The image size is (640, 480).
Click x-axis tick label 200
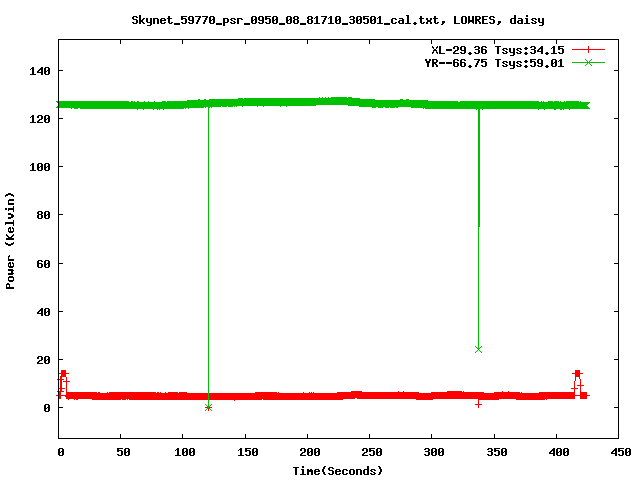point(309,452)
